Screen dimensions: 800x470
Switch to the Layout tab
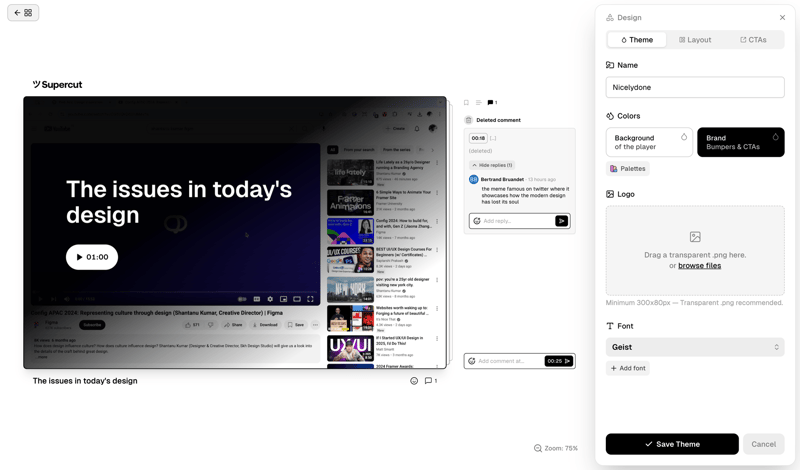click(695, 40)
